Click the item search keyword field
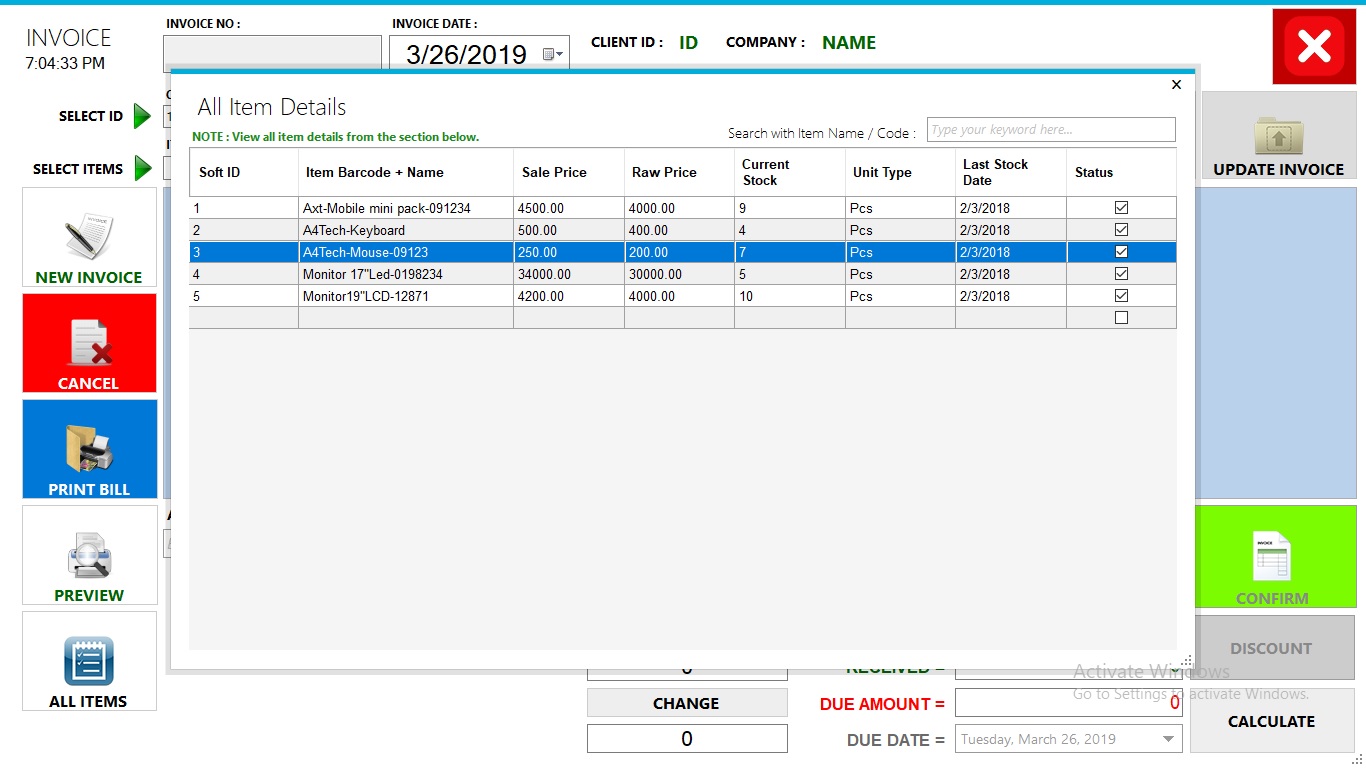1366x768 pixels. coord(1051,129)
